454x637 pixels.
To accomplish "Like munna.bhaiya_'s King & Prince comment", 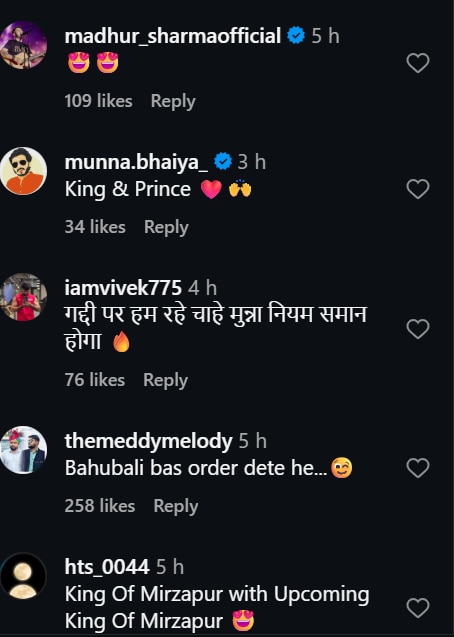I will [x=418, y=189].
